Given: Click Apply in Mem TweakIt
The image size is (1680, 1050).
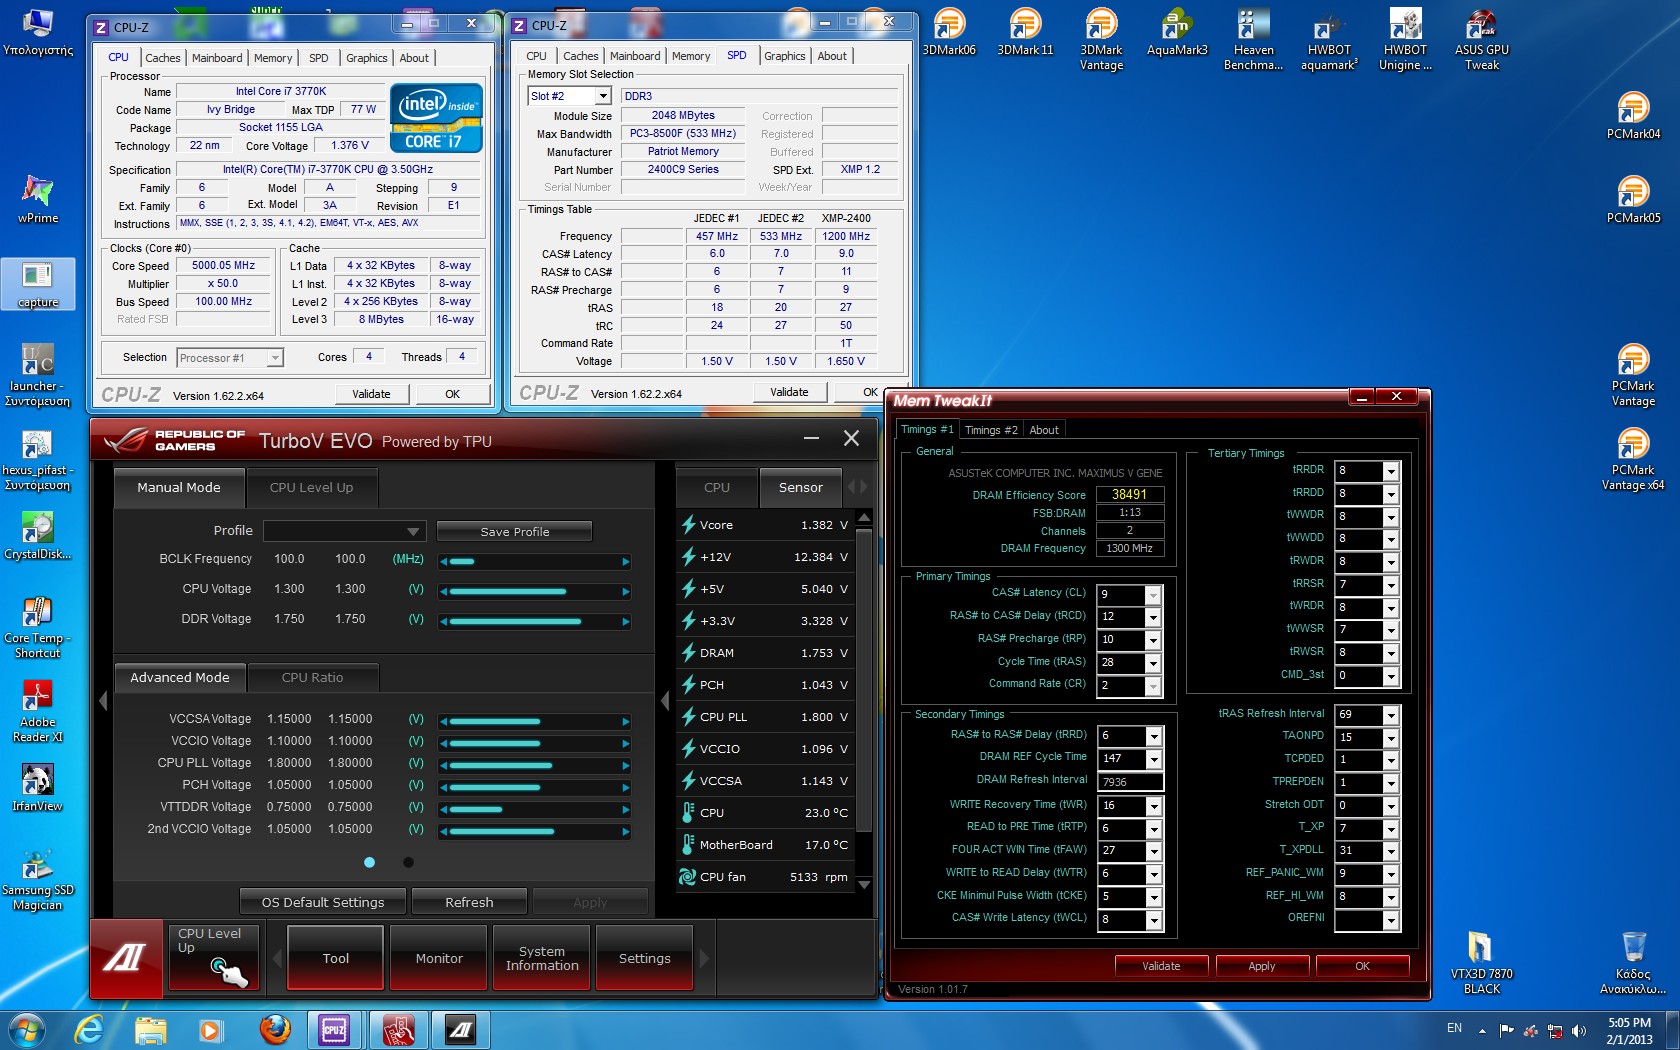Looking at the screenshot, I should coord(1261,966).
